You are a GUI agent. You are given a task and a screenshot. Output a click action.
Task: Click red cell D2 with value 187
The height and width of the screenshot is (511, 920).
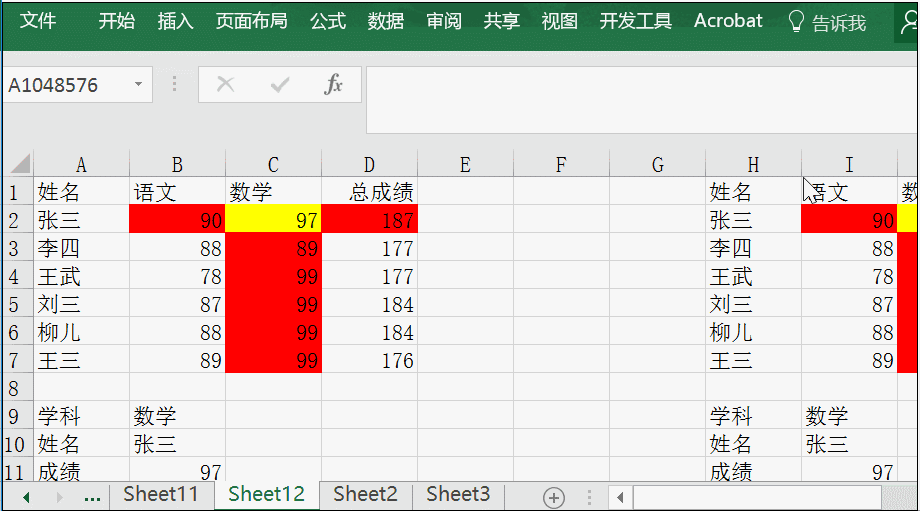coord(369,219)
